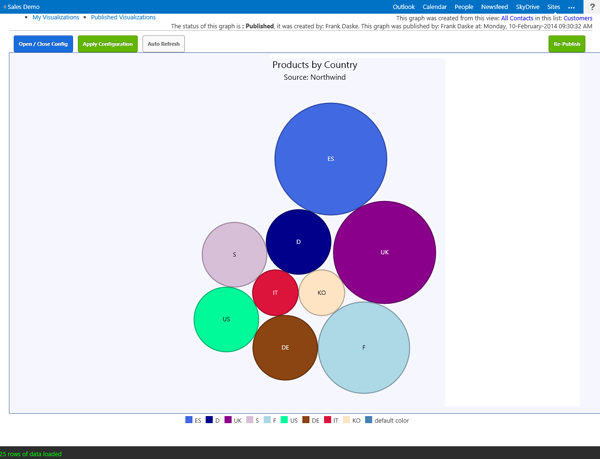Image resolution: width=600 pixels, height=459 pixels.
Task: Click the green Re-Publish button
Action: click(x=567, y=44)
